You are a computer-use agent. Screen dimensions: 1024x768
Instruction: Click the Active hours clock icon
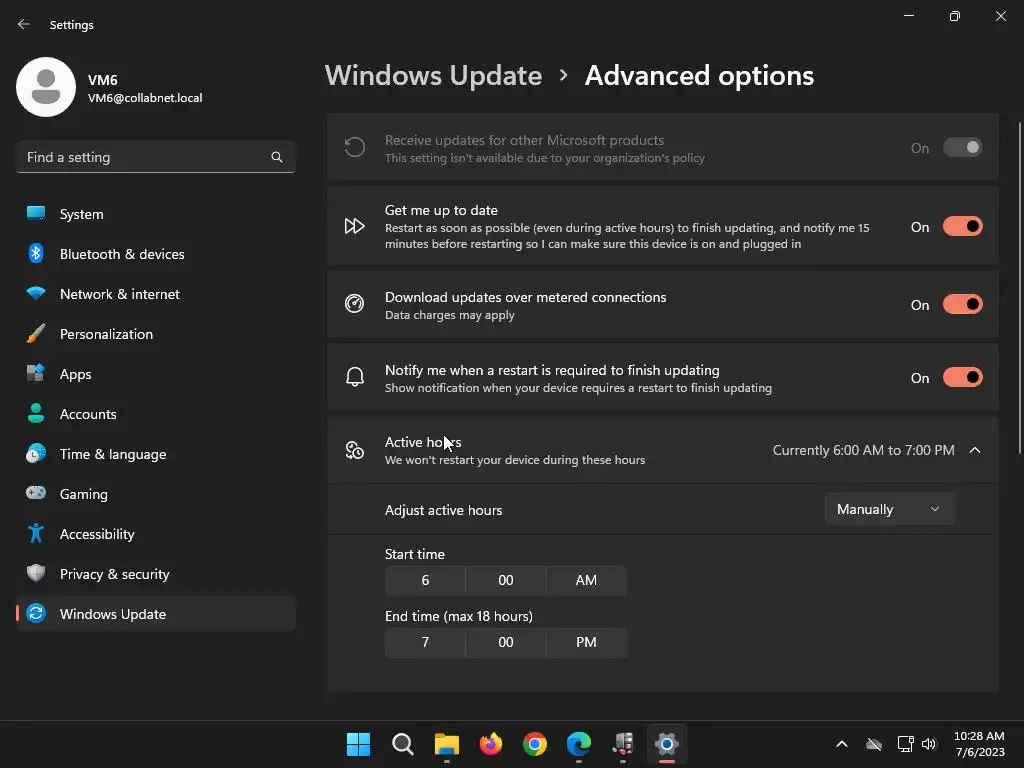click(x=355, y=450)
